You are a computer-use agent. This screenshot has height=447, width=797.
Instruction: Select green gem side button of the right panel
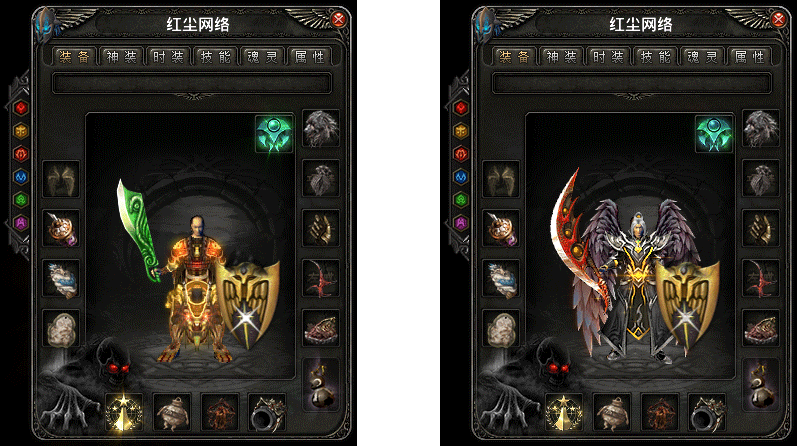click(461, 199)
